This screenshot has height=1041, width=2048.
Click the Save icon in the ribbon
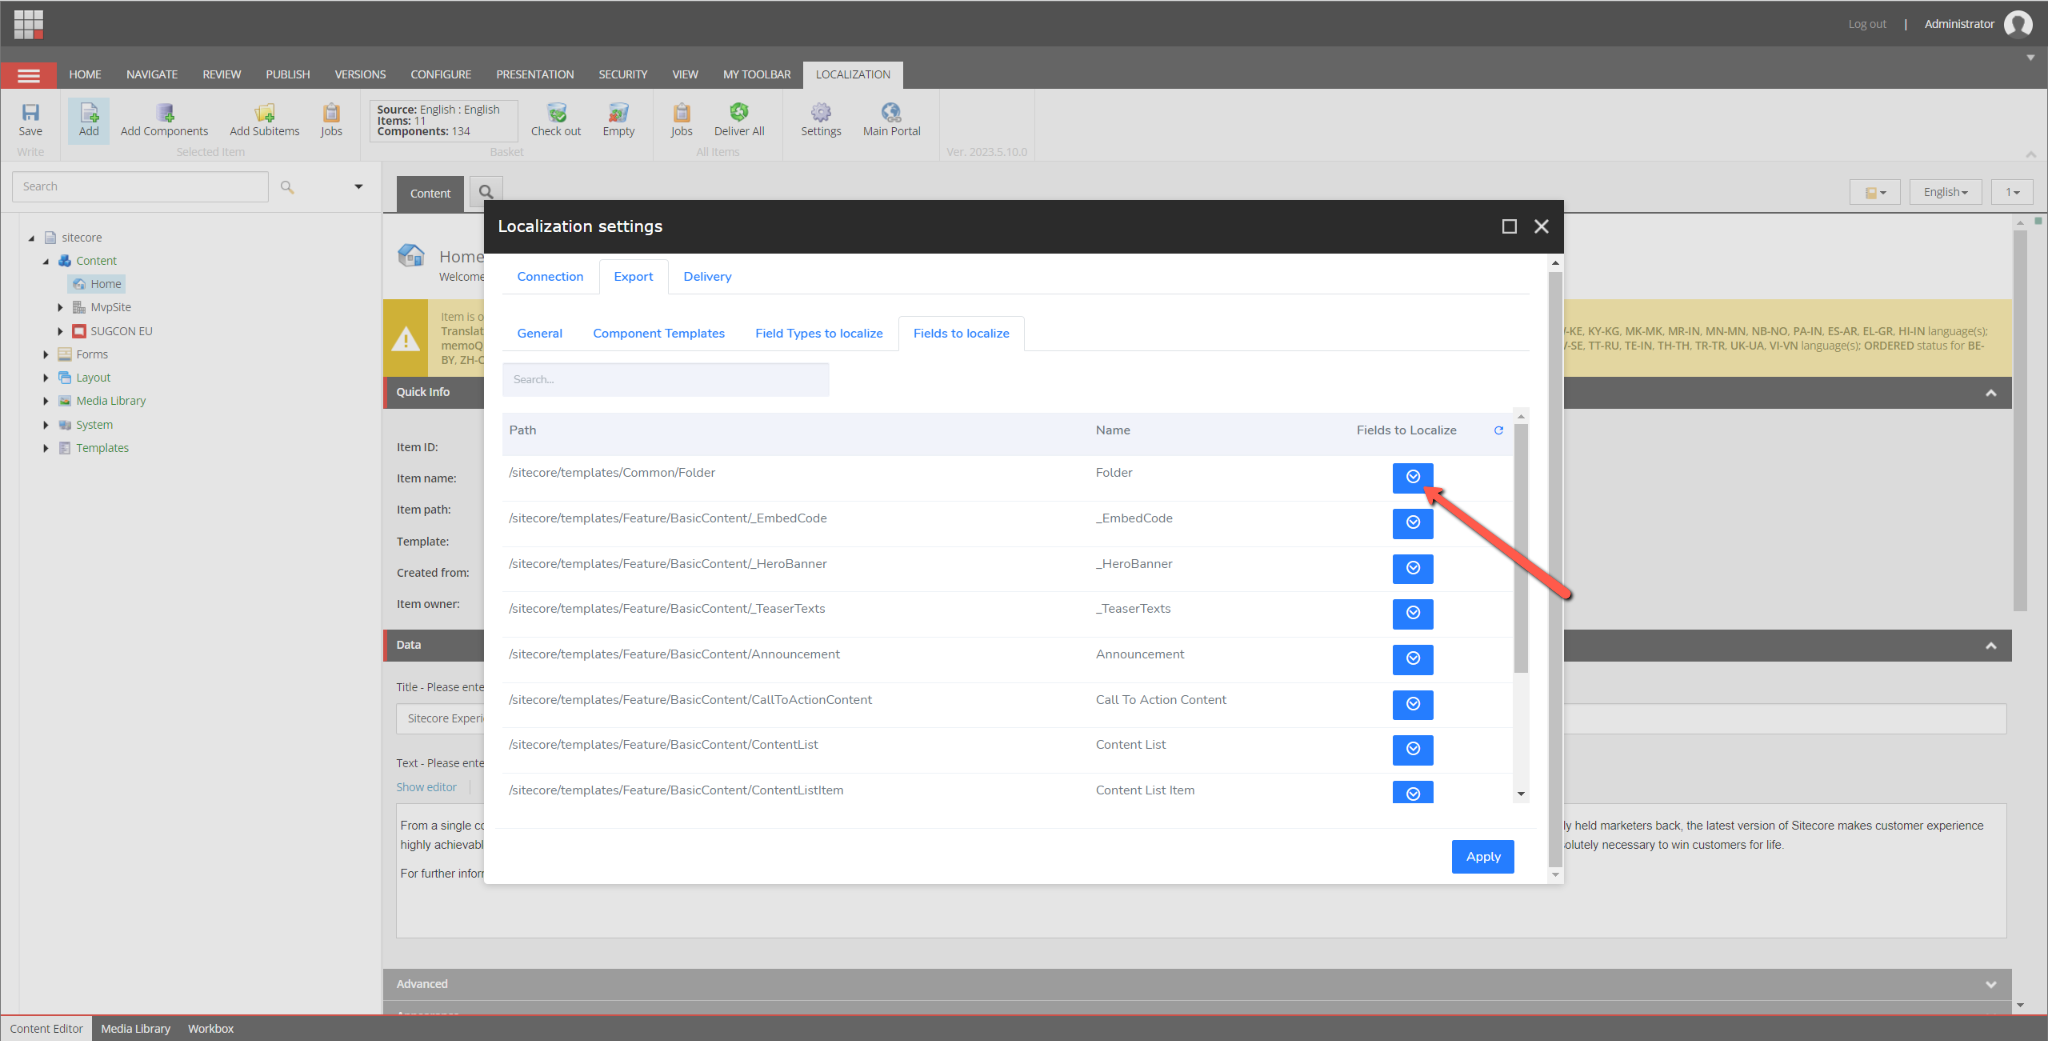click(31, 119)
